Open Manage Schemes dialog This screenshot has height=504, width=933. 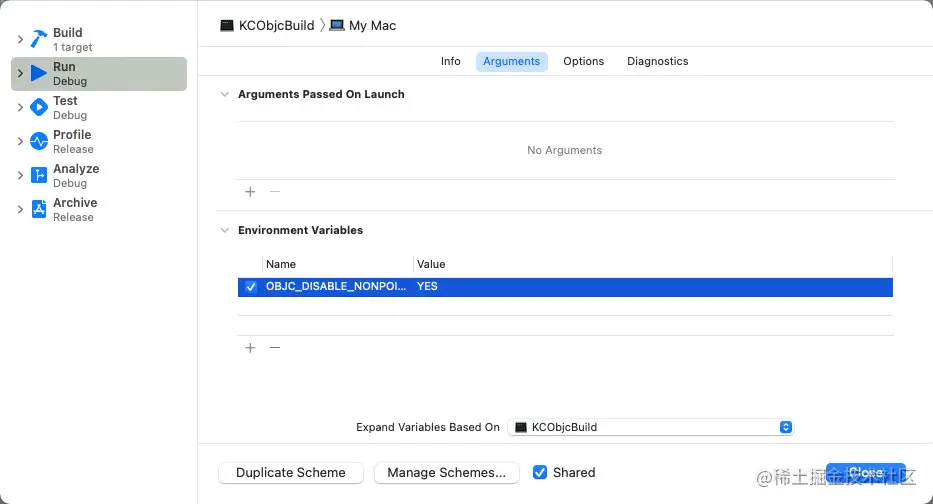coord(446,473)
